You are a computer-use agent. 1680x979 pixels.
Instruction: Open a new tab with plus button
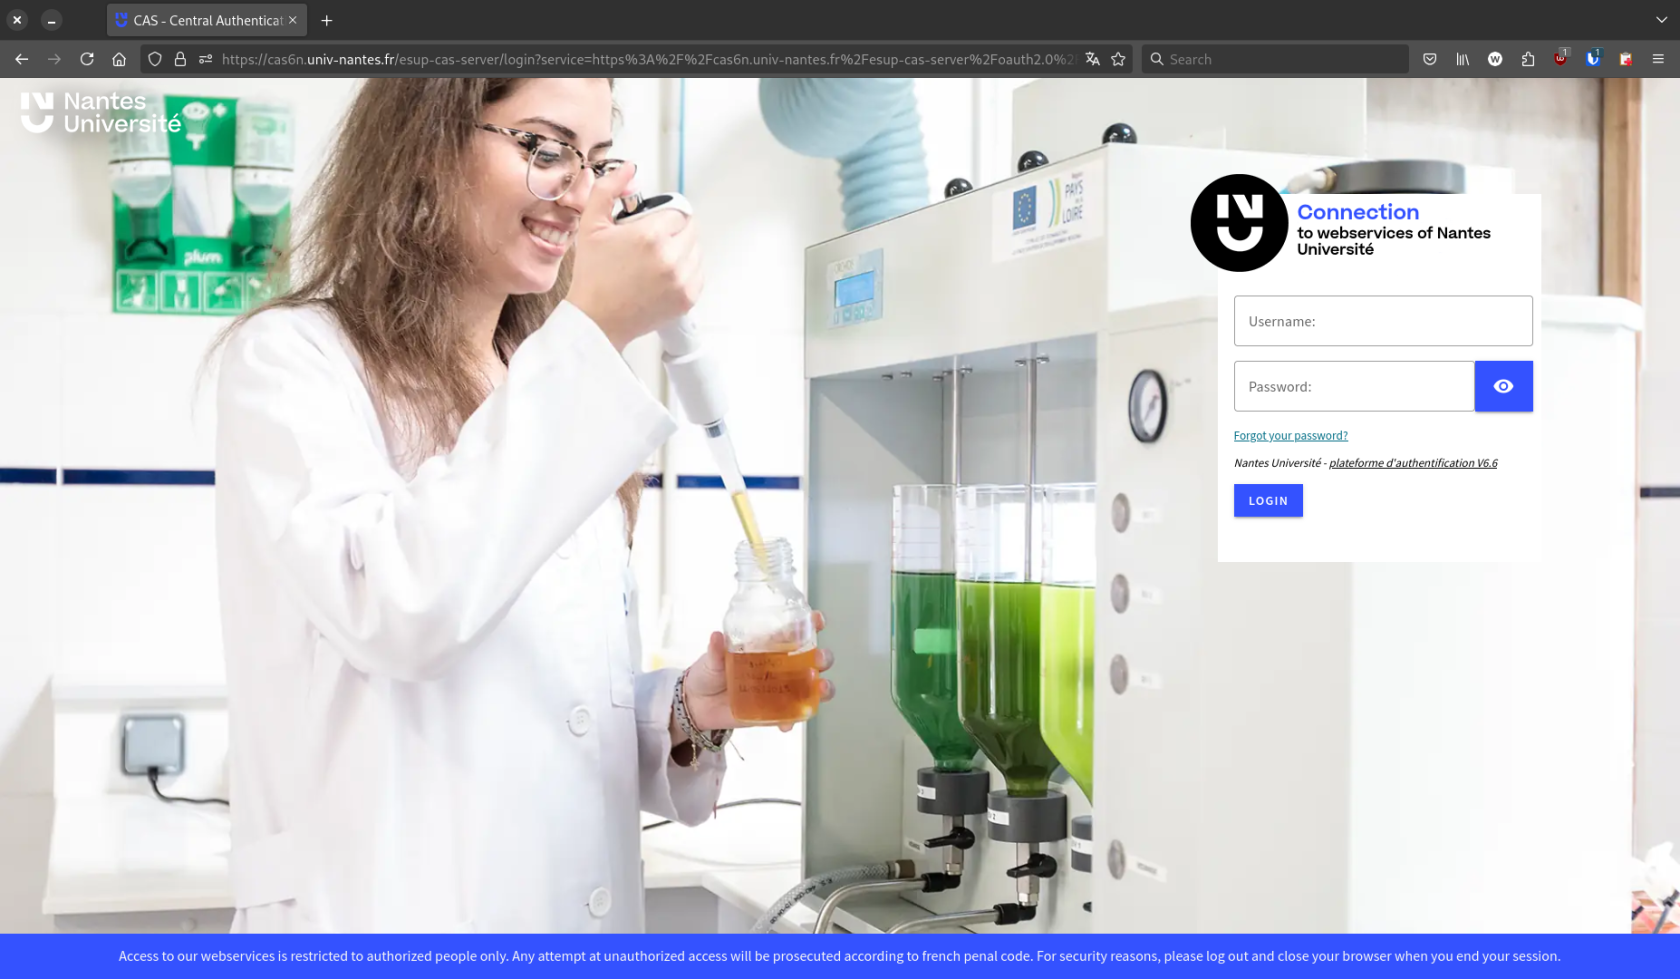(x=327, y=20)
